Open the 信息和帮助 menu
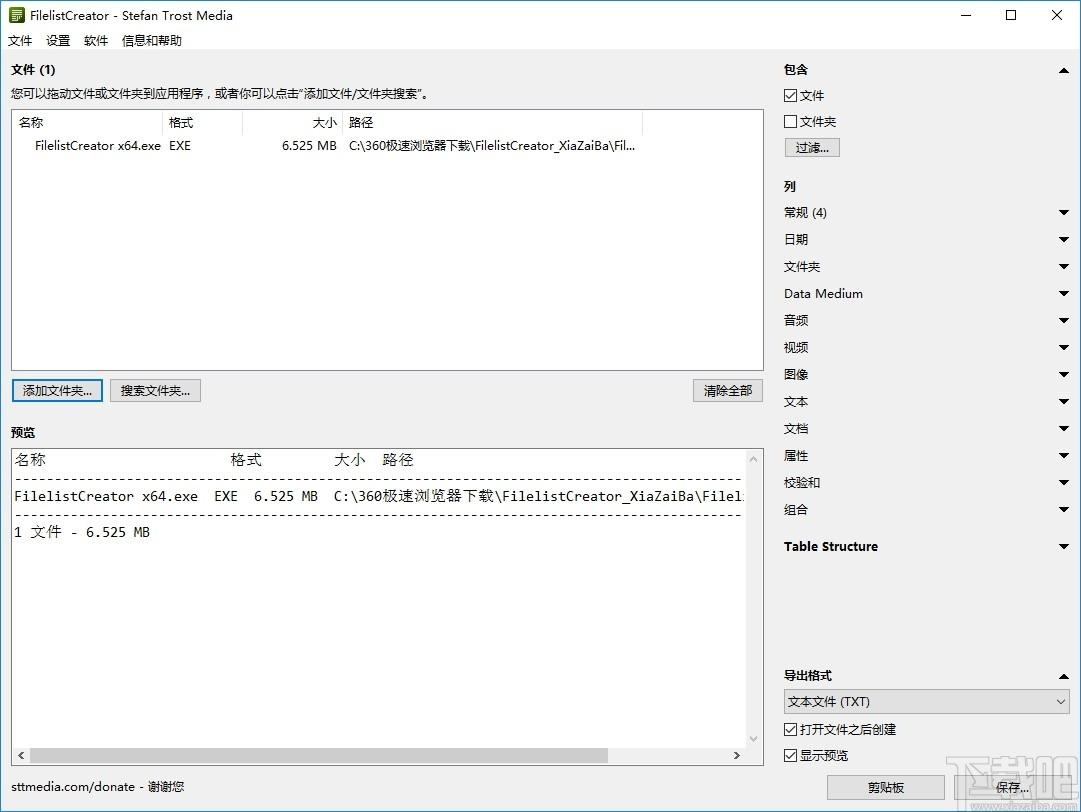Image resolution: width=1081 pixels, height=812 pixels. [x=152, y=41]
